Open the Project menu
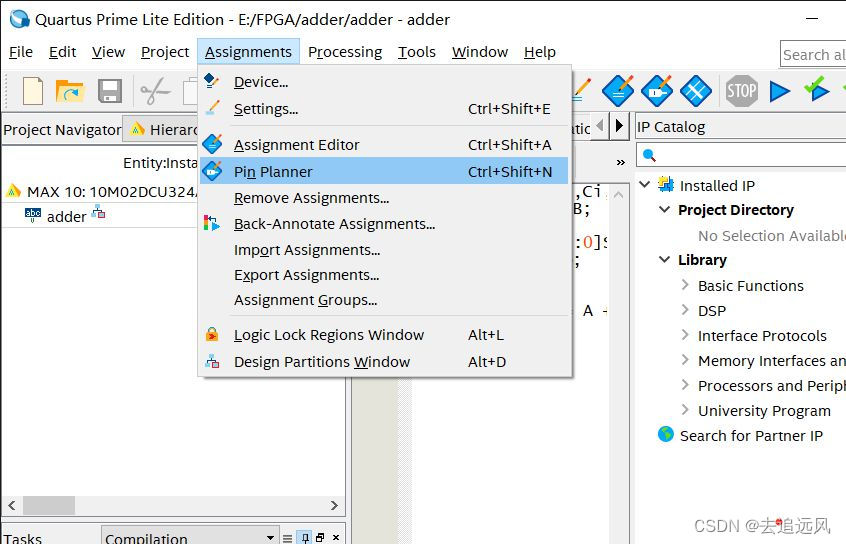The image size is (846, 544). [x=165, y=52]
